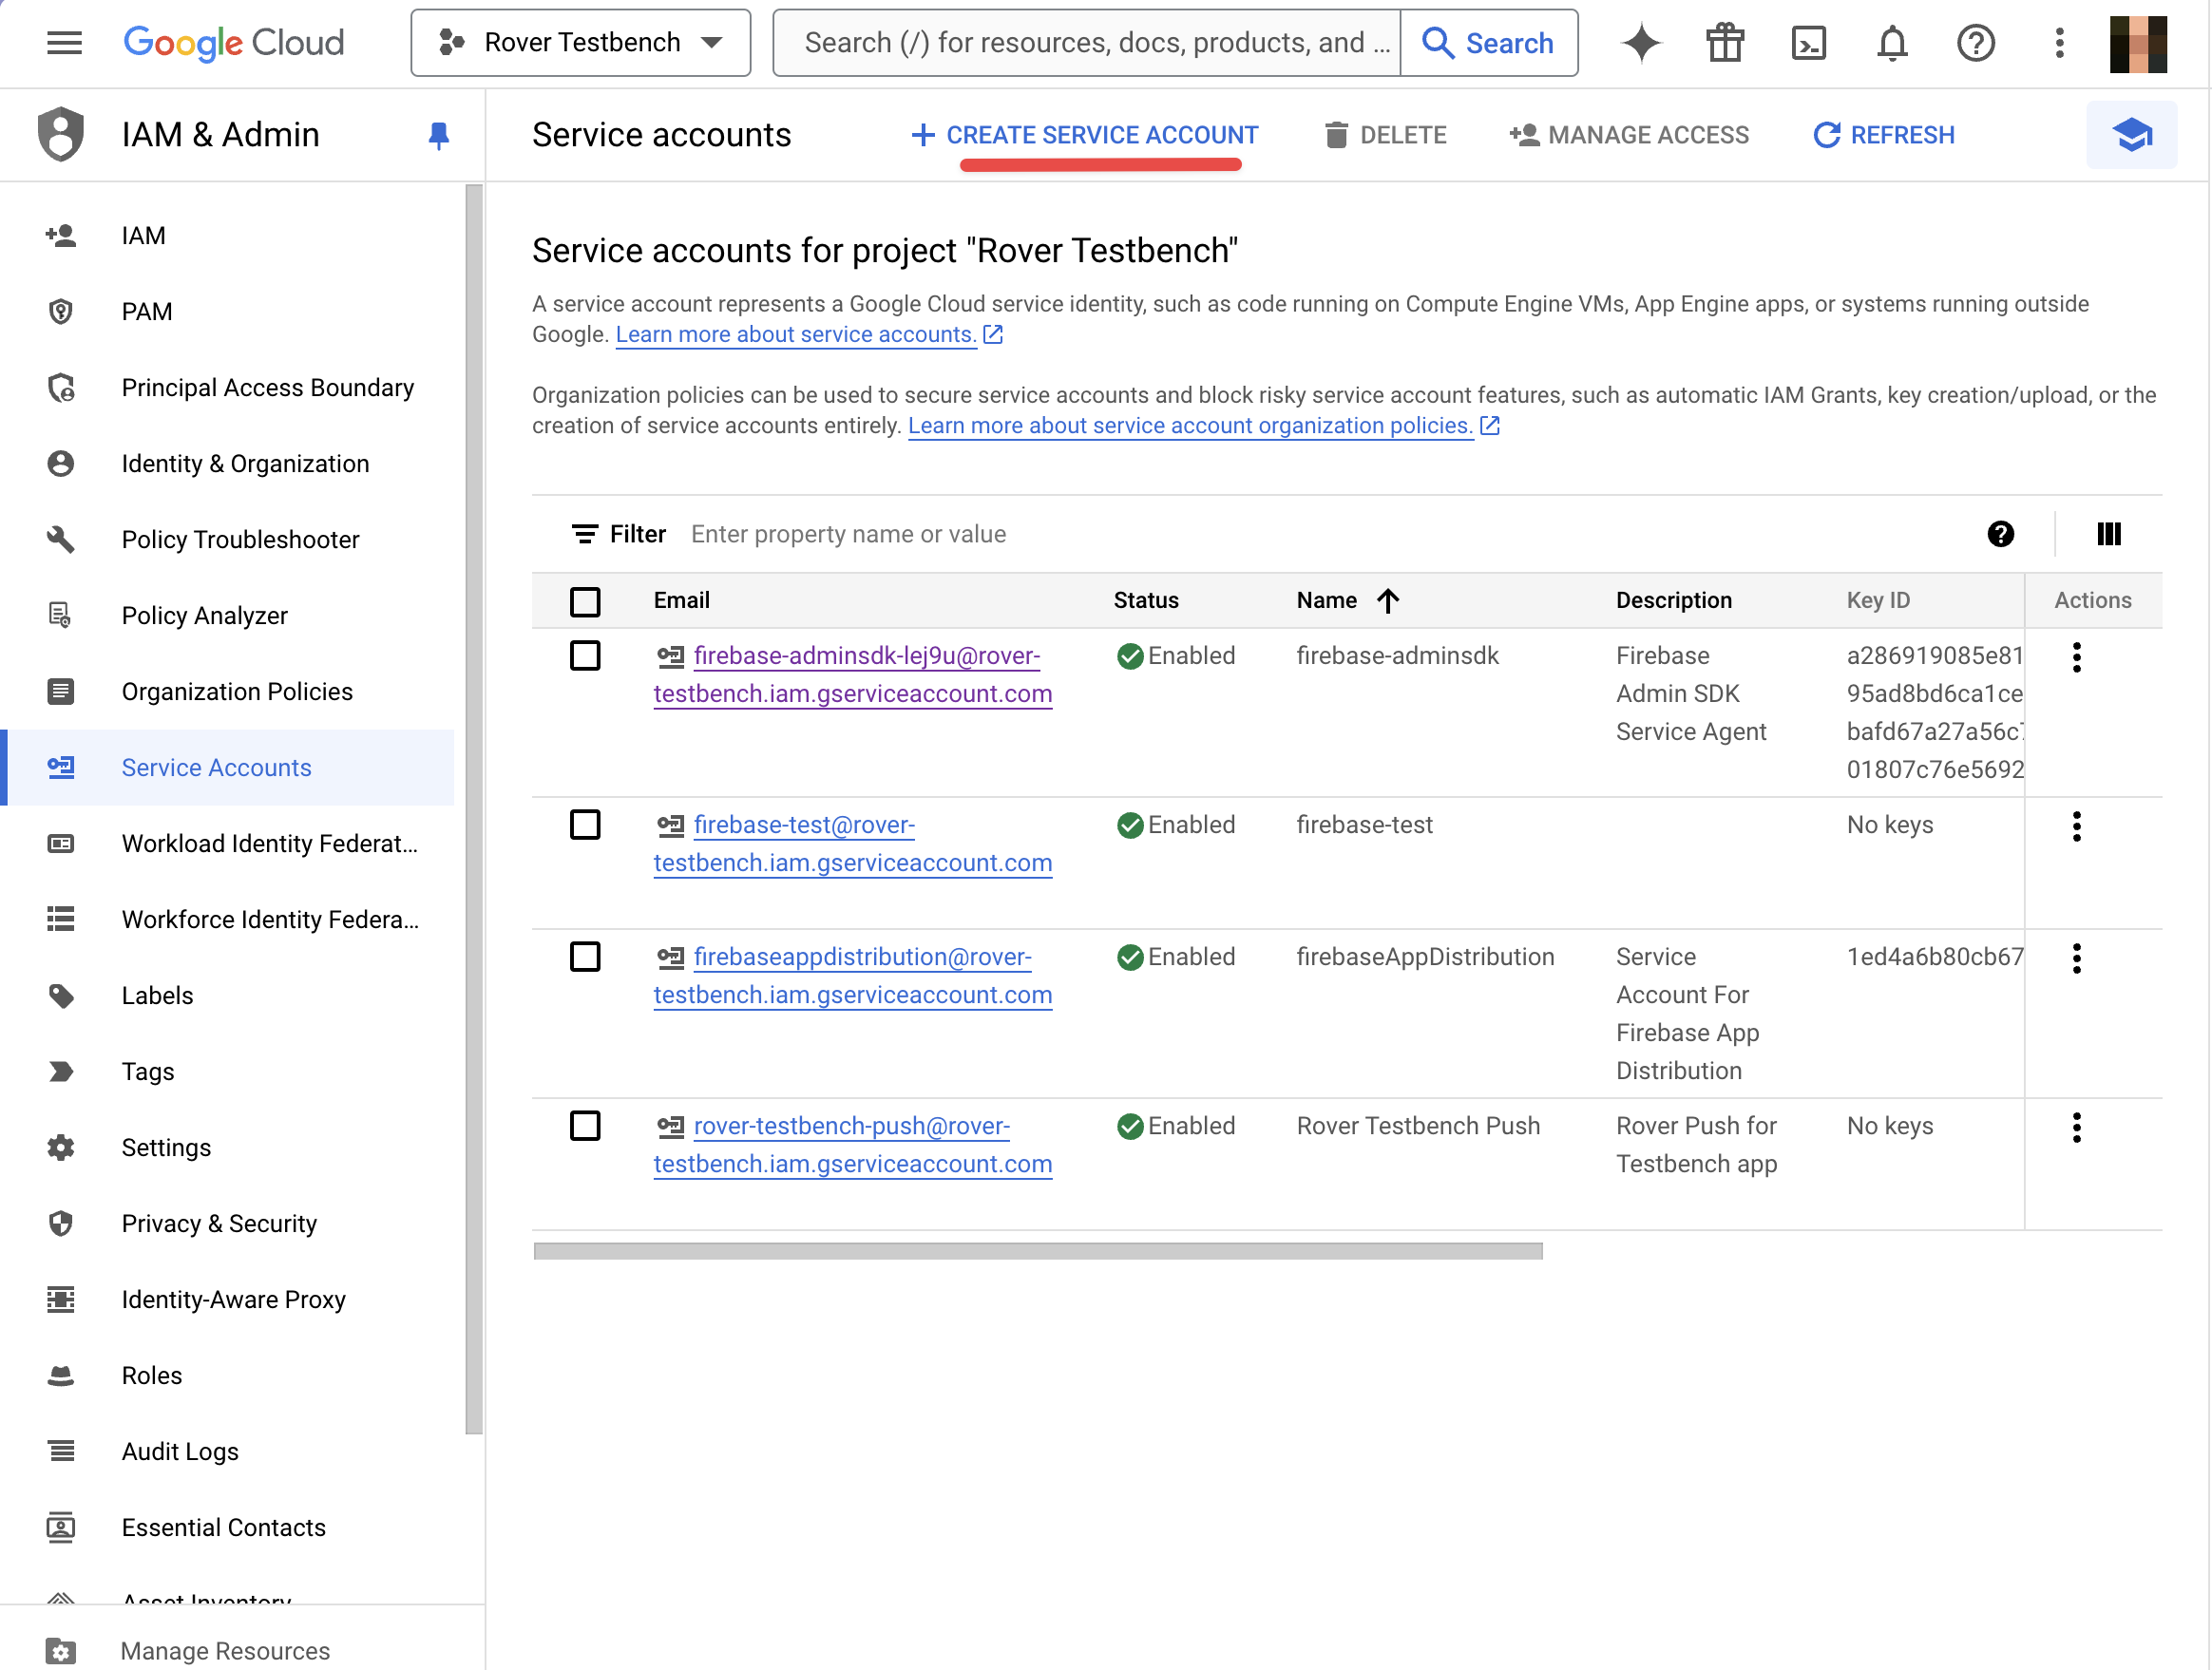Open Rover Testbench project selector dropdown

[581, 43]
